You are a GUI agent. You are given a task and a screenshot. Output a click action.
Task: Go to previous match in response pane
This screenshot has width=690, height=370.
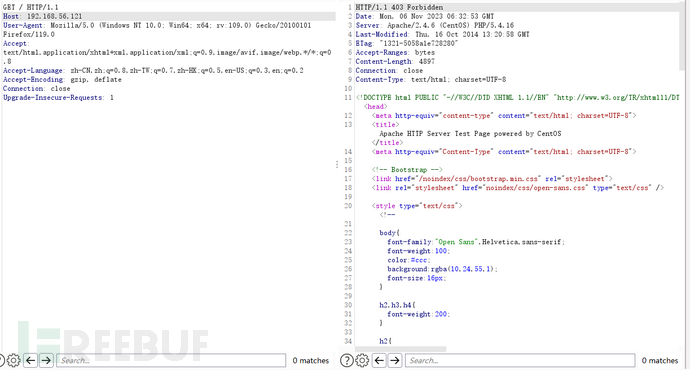click(x=379, y=360)
